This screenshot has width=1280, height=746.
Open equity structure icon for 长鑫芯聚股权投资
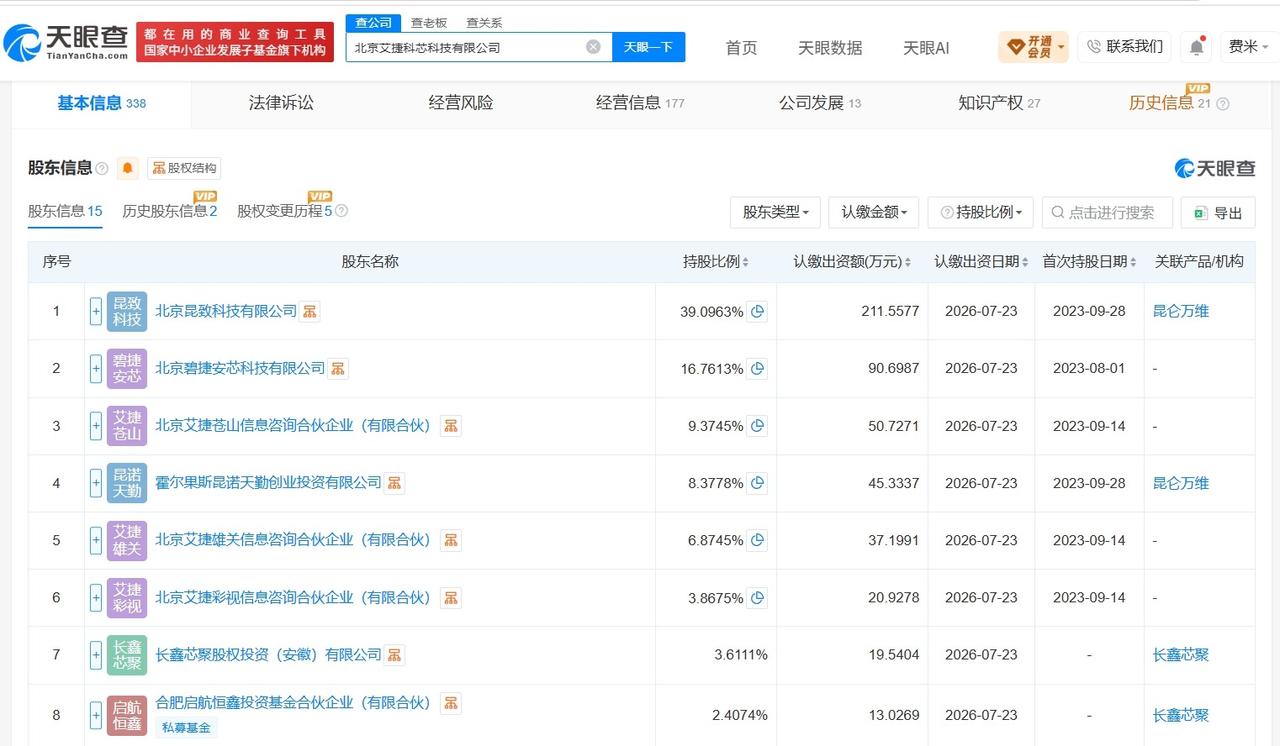(x=395, y=655)
